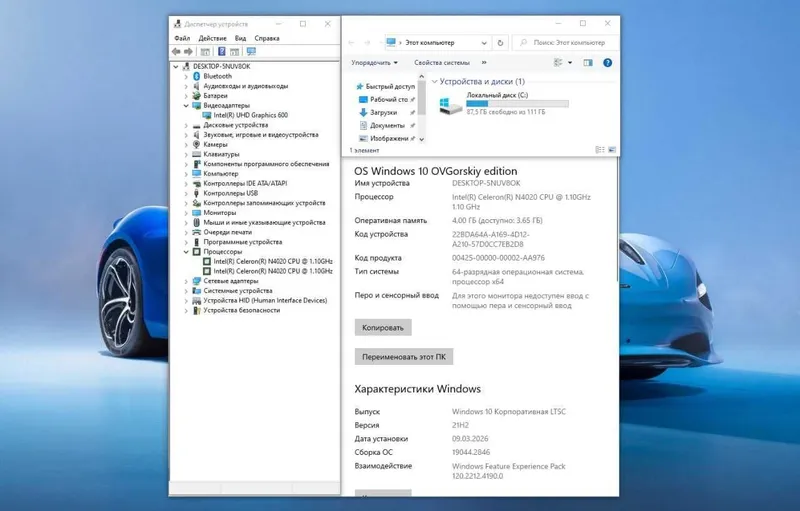Open the Упорядочить dropdown in Explorer
This screenshot has height=511, width=800.
click(374, 63)
